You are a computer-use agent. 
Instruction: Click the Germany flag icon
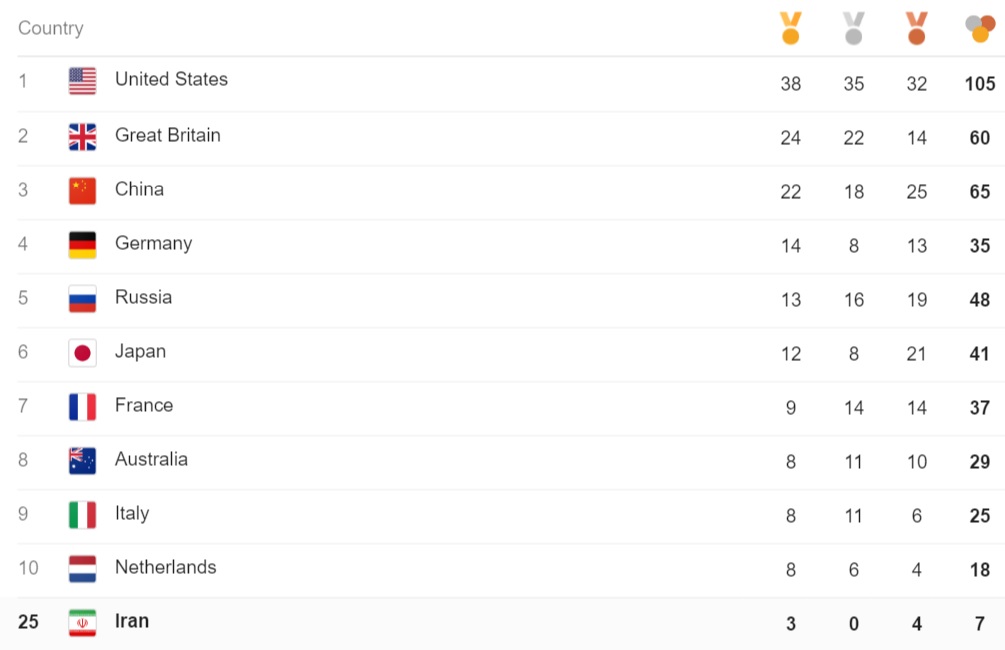(82, 244)
